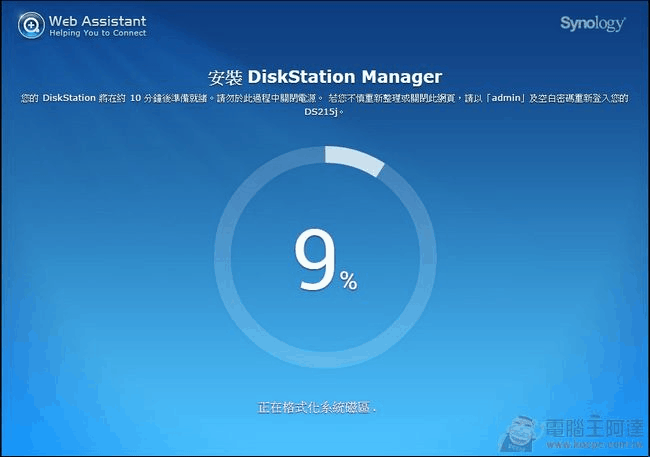The width and height of the screenshot is (650, 457).
Task: Click the 'Web Assistant' title text
Action: (x=97, y=21)
